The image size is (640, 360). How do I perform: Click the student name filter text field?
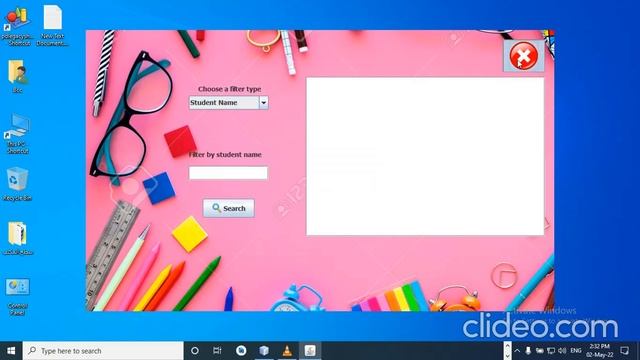pos(228,173)
